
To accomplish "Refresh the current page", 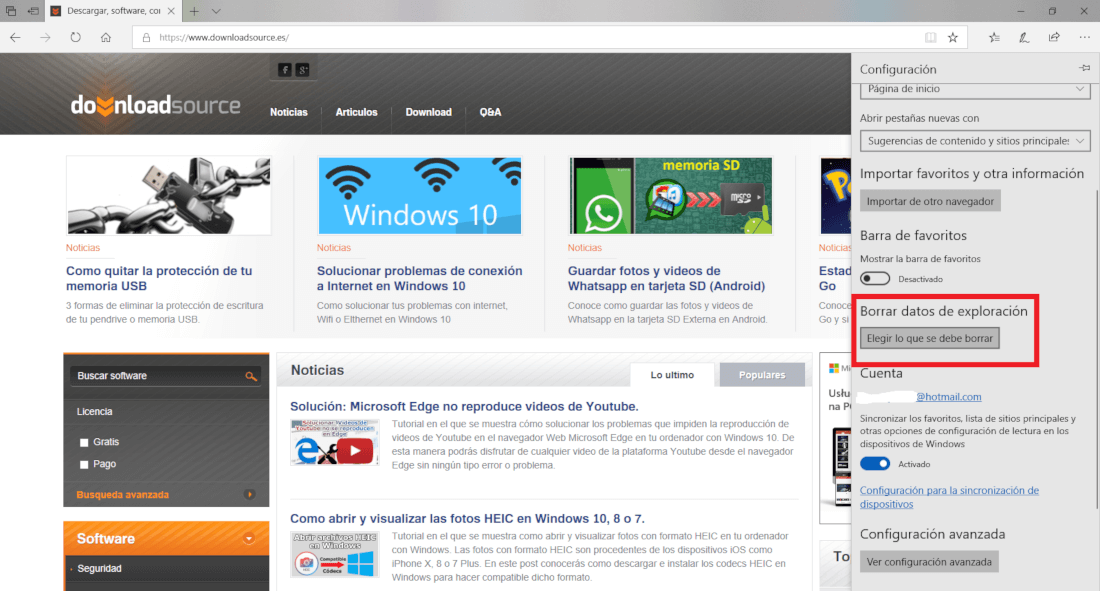I will click(76, 37).
